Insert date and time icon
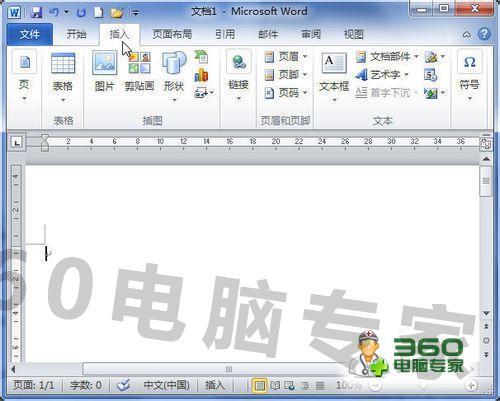The height and width of the screenshot is (401, 500). [431, 75]
